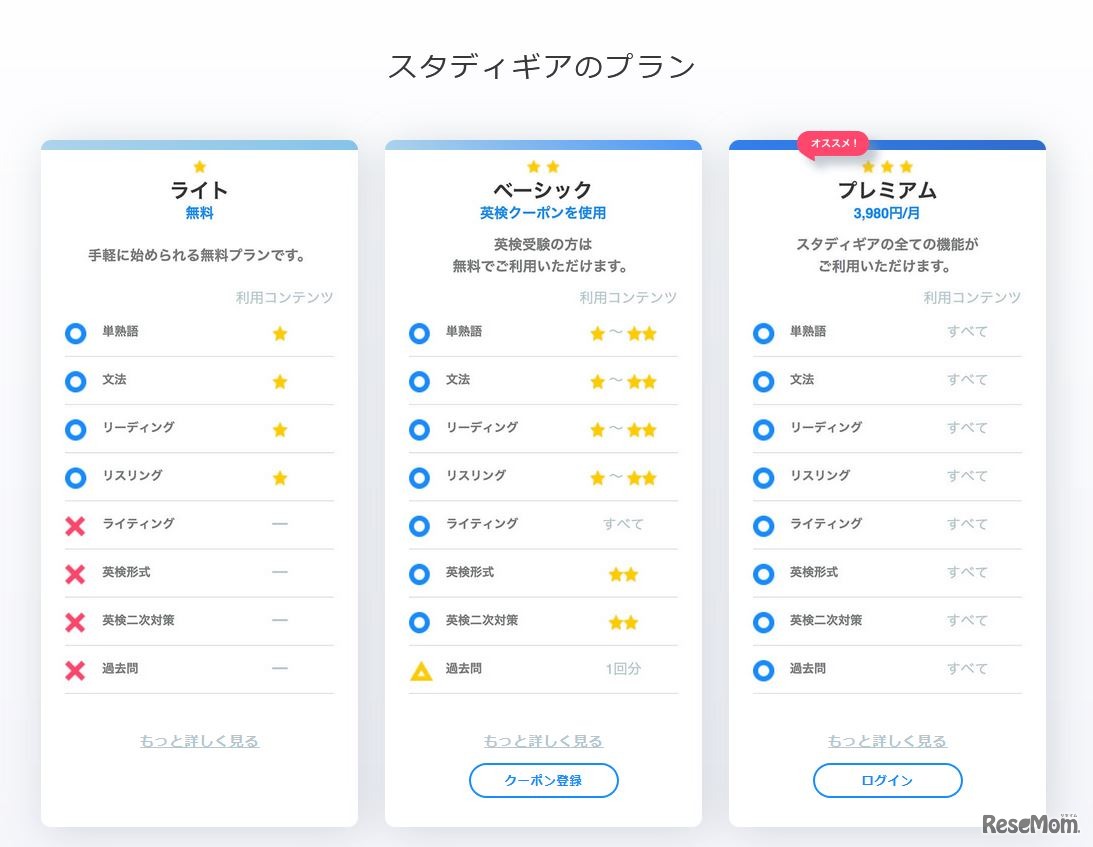Image resolution: width=1093 pixels, height=847 pixels.
Task: Toggle the blue circle beside 過去問 in プレミアム
Action: point(764,670)
